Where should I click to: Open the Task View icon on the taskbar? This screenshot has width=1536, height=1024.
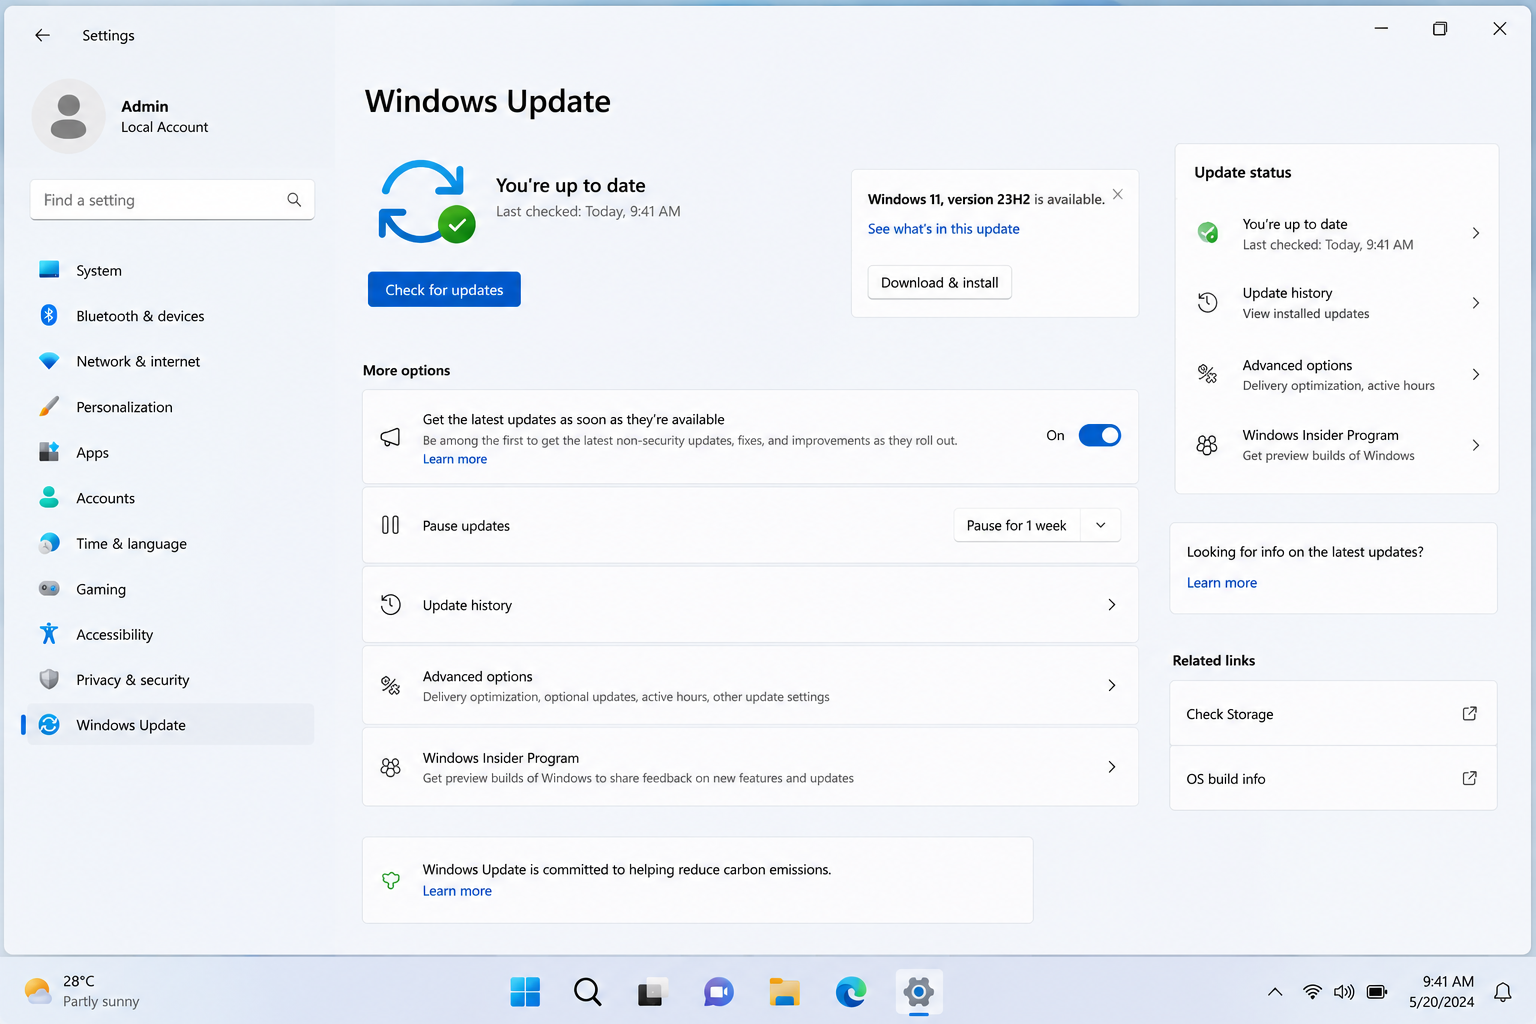(x=651, y=992)
